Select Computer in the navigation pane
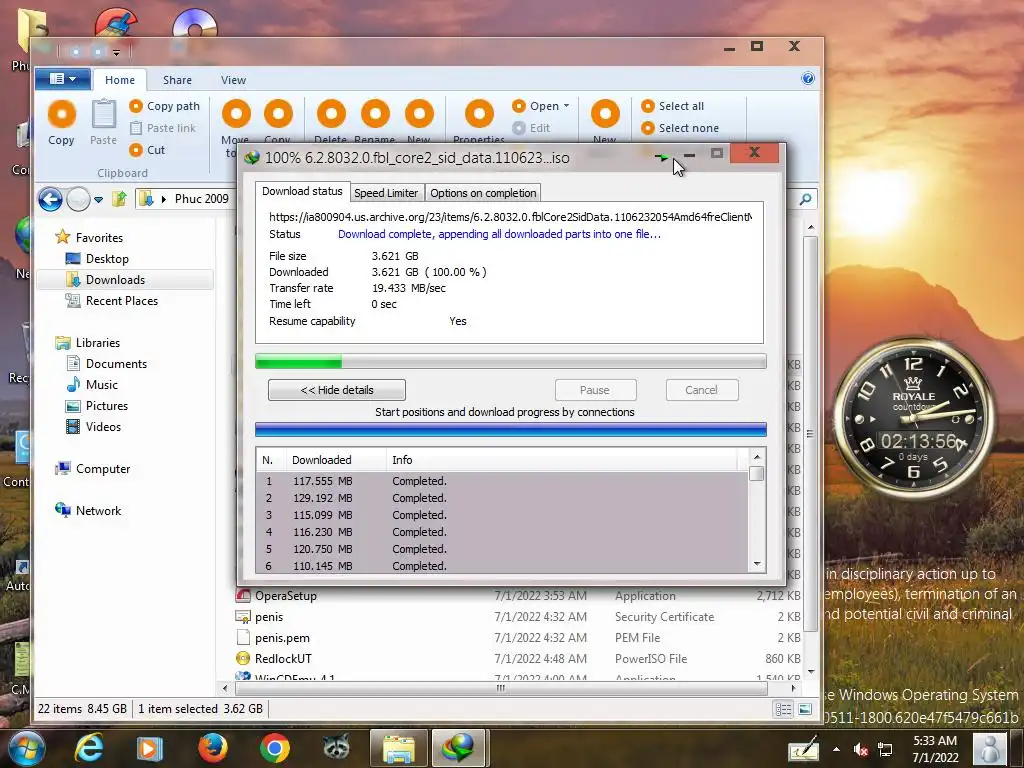Screen dimensions: 1024x768 [x=93, y=468]
